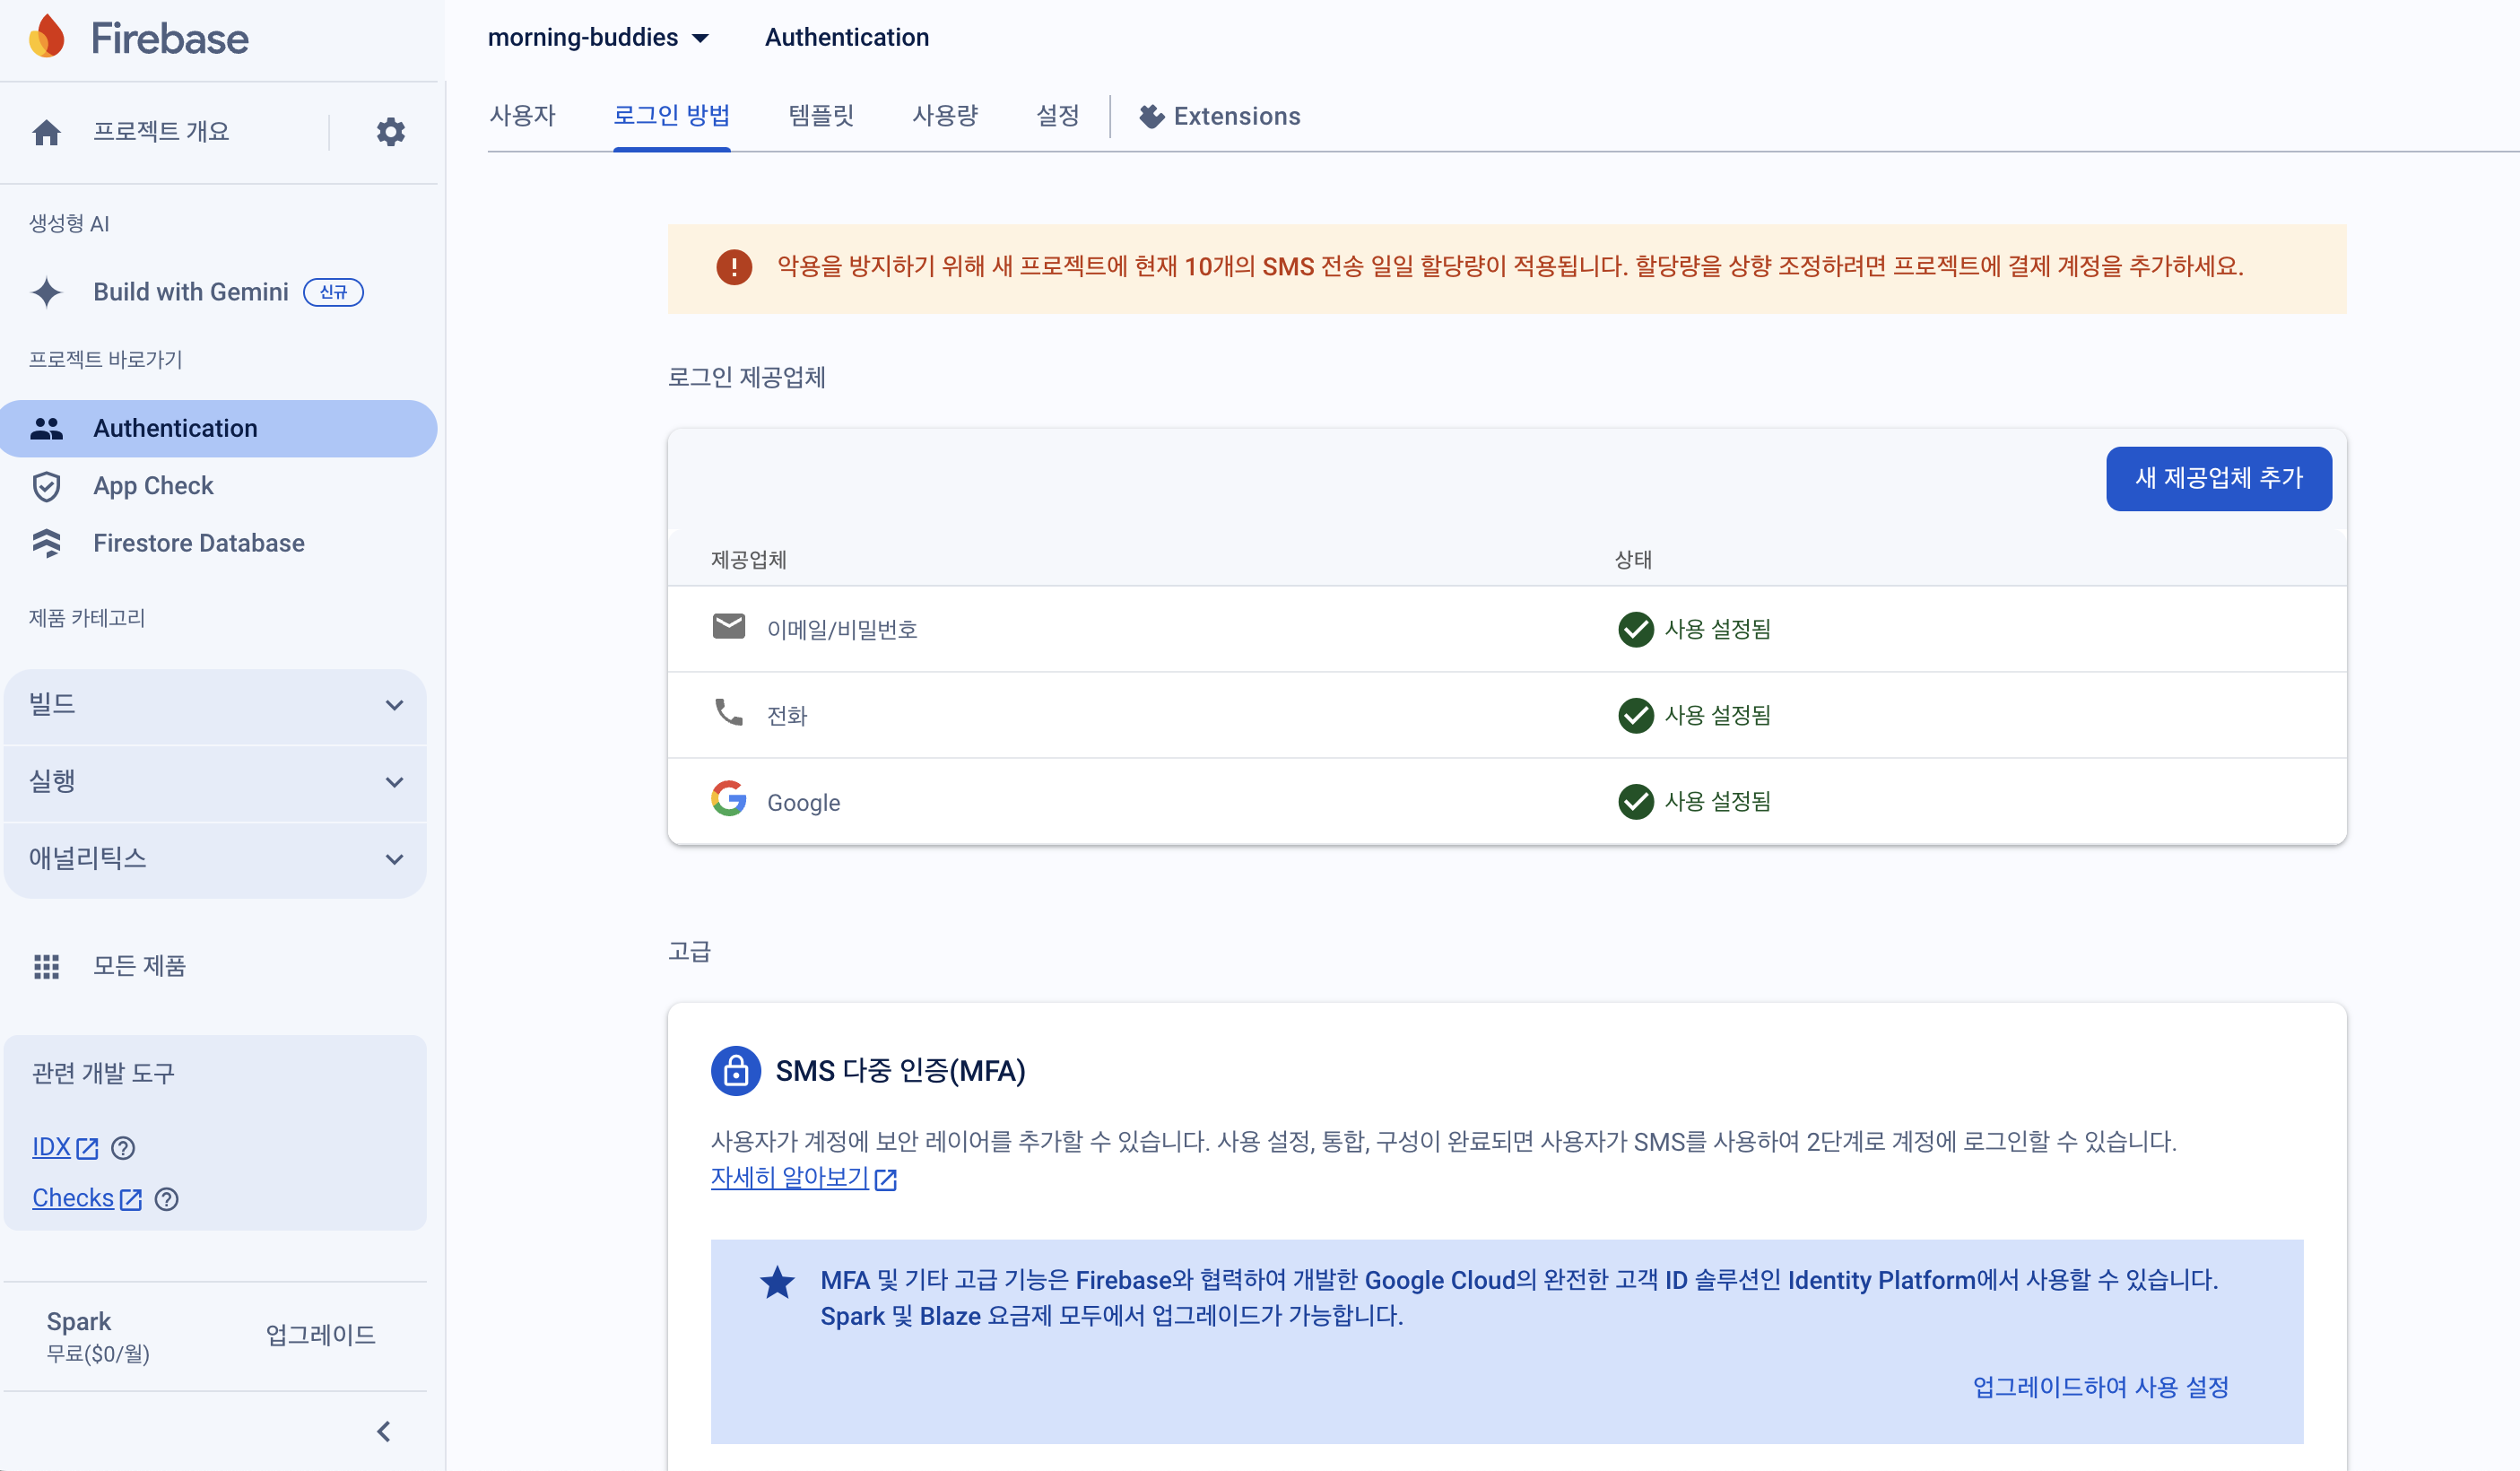Open Firestore Database from sidebar
Viewport: 2520px width, 1471px height.
tap(198, 543)
